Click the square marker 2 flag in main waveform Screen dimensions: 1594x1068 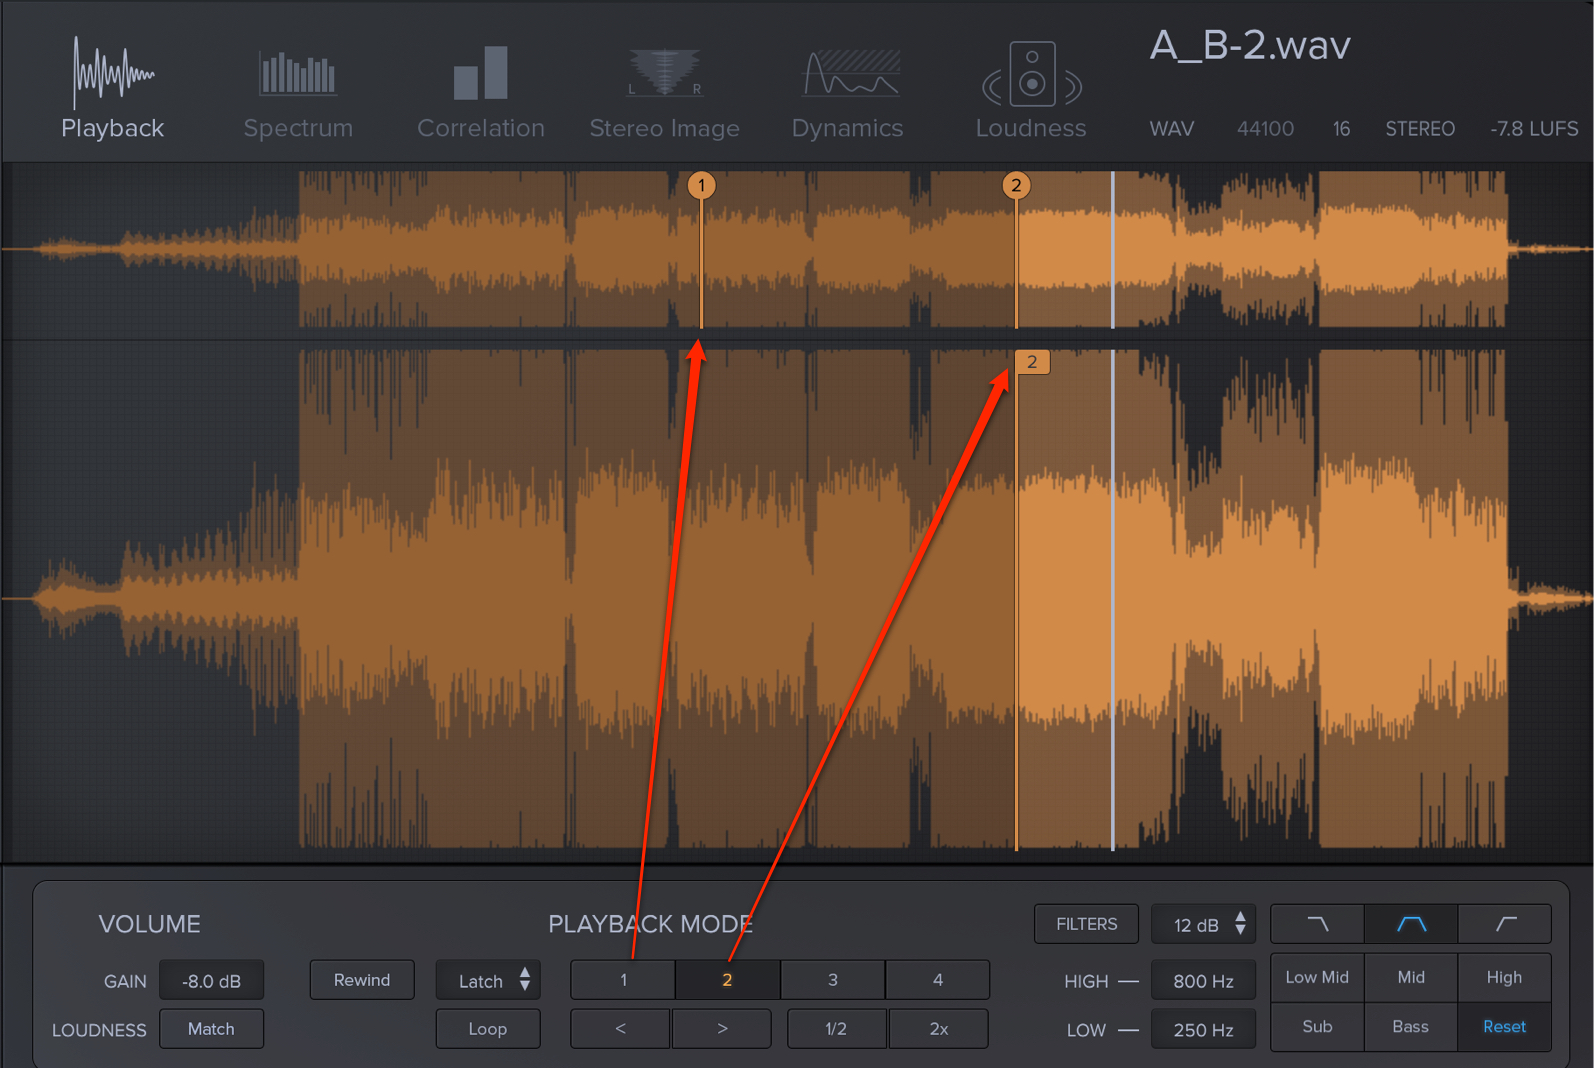(1032, 362)
